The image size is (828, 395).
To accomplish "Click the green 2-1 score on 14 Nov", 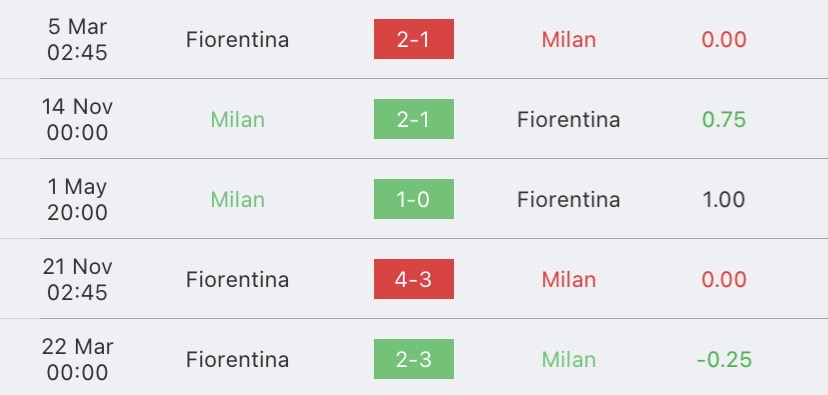I will 413,119.
